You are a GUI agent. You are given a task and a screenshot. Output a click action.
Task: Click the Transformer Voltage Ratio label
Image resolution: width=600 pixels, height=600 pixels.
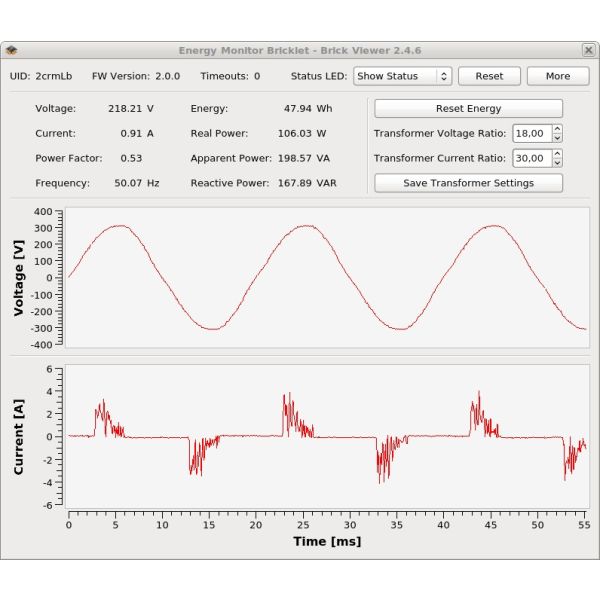coord(440,134)
